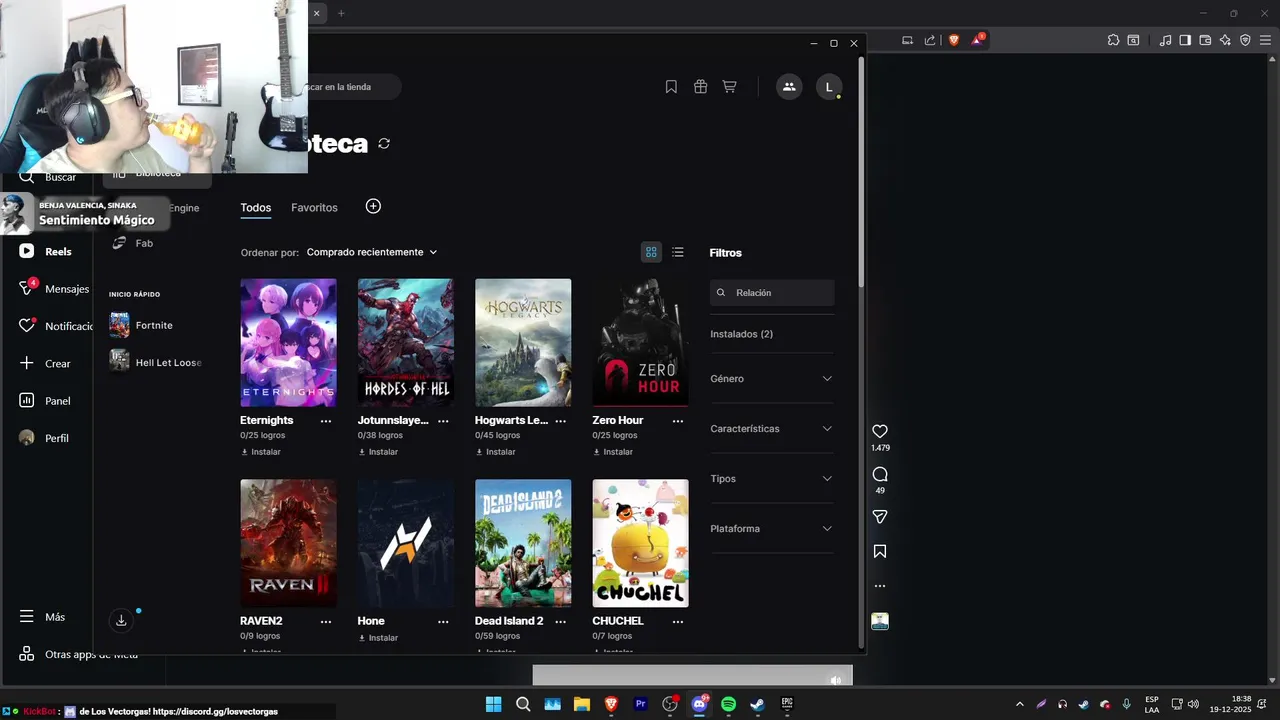Launch Hell Let Loose from quick launch
Viewport: 1280px width, 720px height.
click(x=155, y=362)
